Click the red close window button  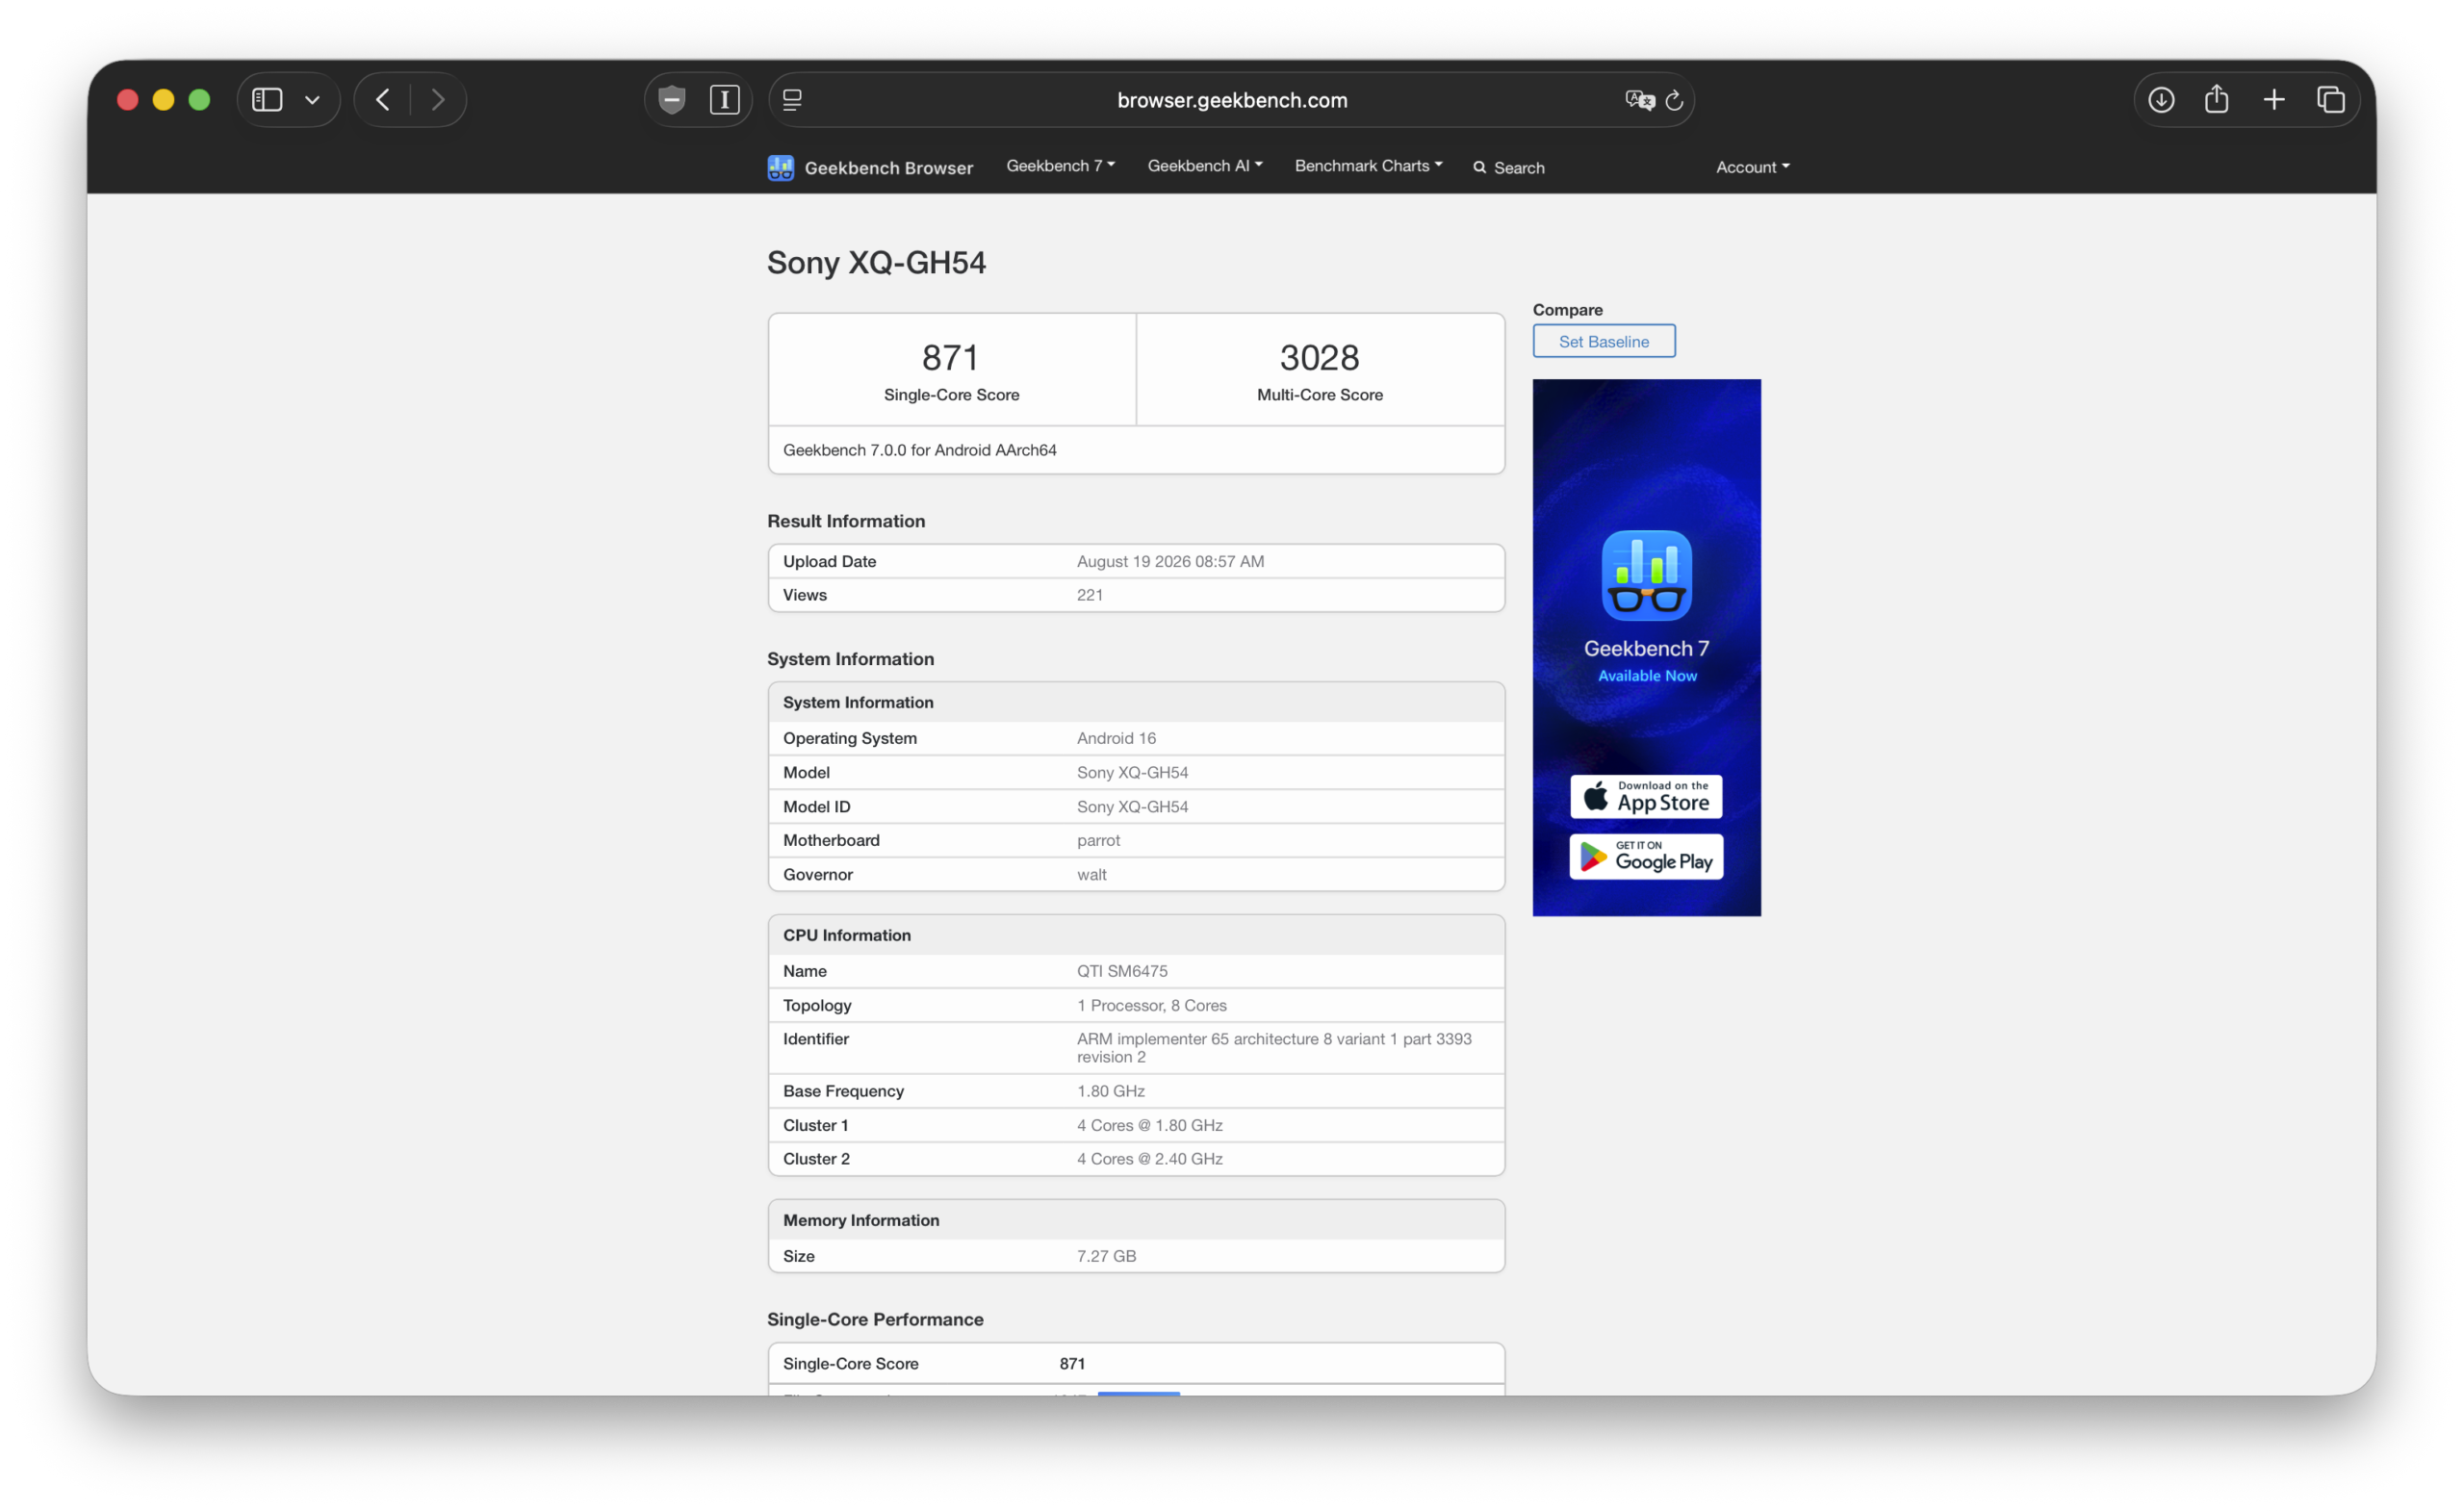[x=127, y=100]
